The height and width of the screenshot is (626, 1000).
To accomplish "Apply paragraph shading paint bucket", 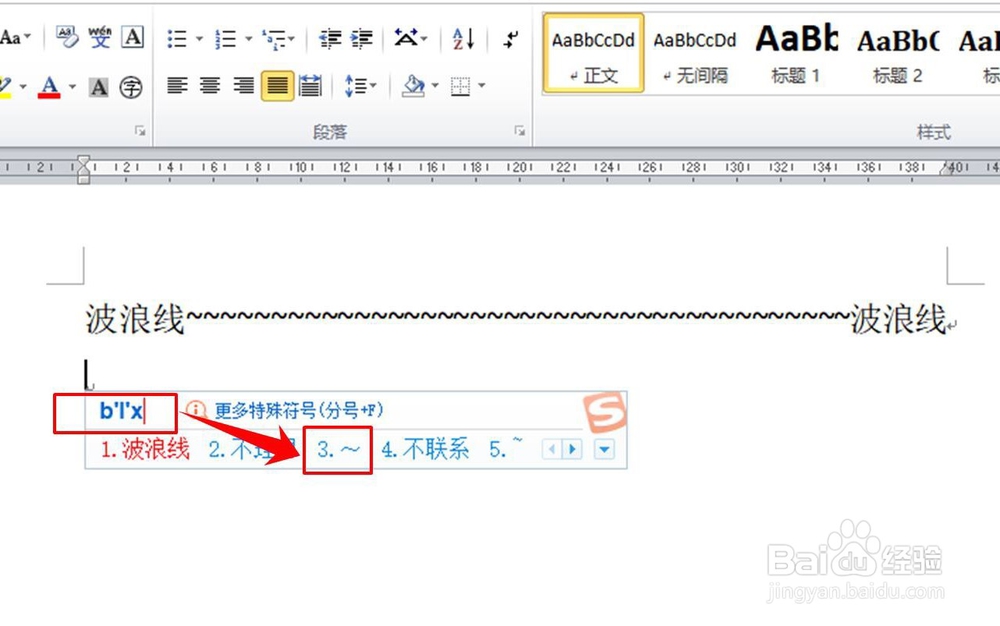I will pyautogui.click(x=413, y=85).
